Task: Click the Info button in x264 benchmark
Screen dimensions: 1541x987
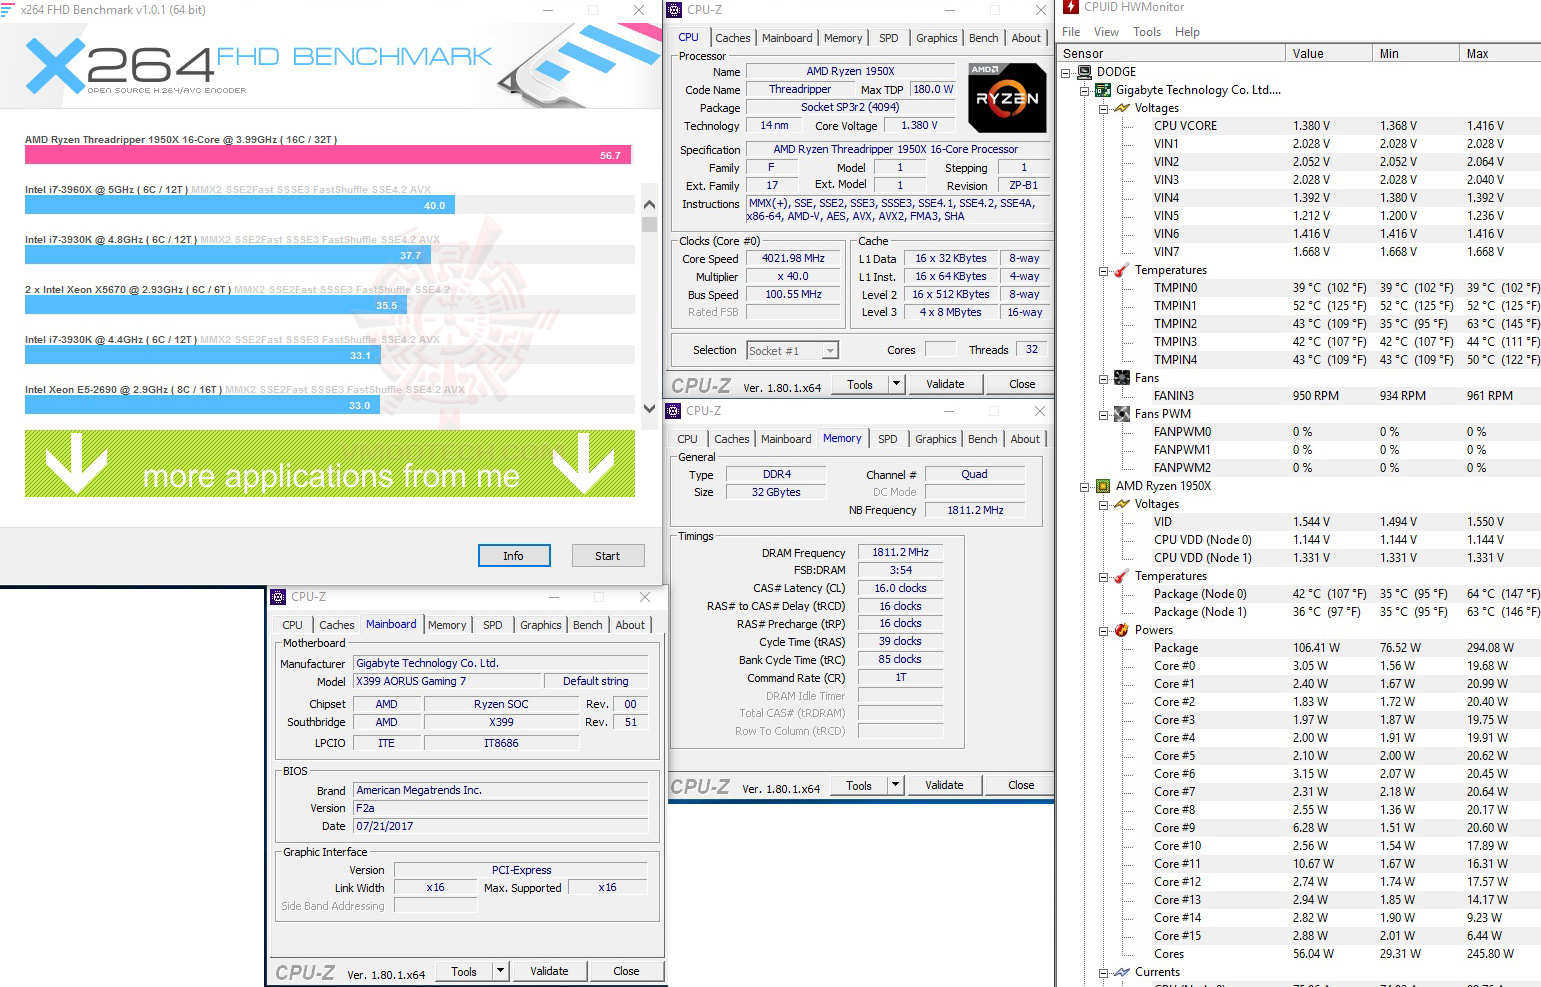Action: (x=514, y=556)
